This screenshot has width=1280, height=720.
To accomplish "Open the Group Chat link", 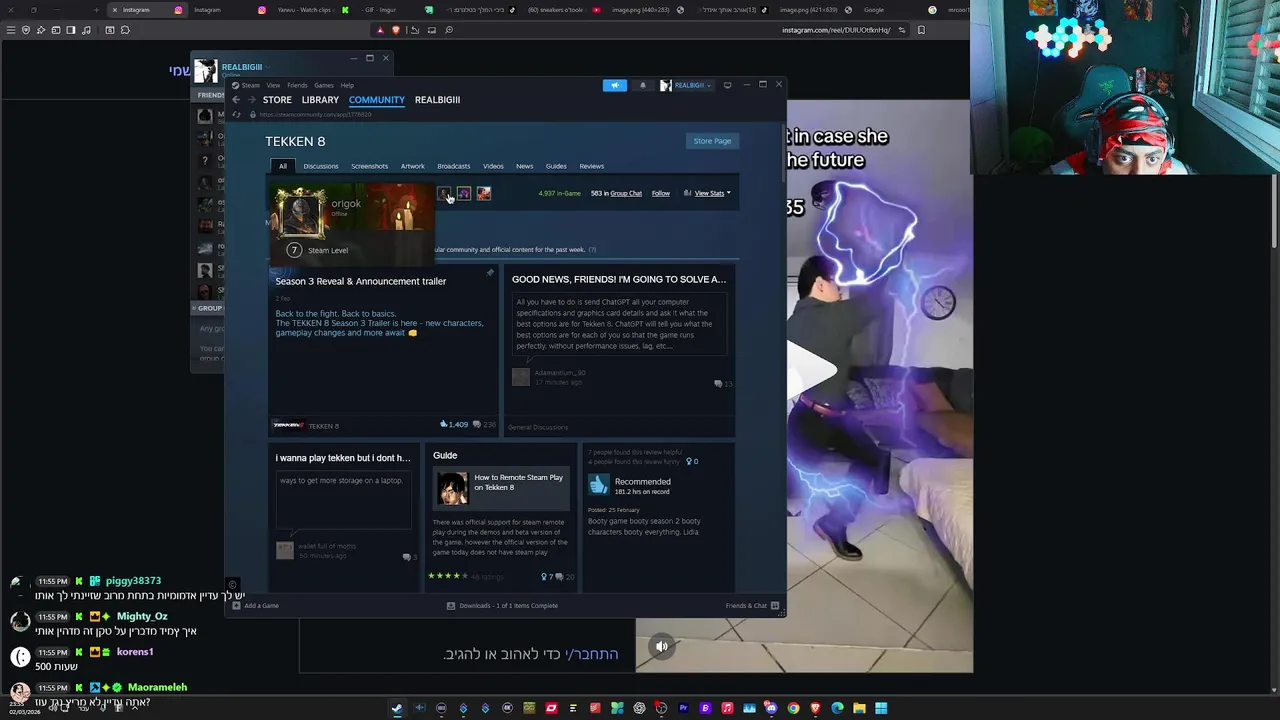I will pyautogui.click(x=626, y=193).
